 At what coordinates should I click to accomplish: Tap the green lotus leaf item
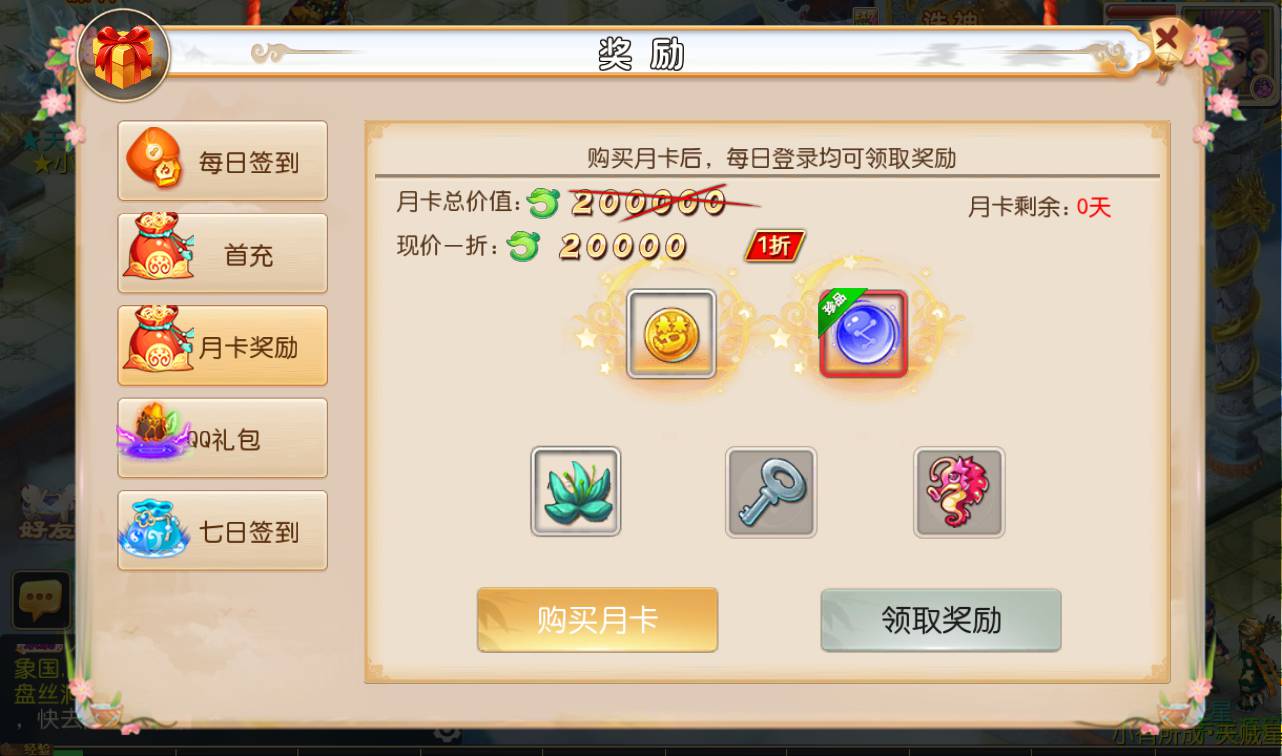point(576,491)
